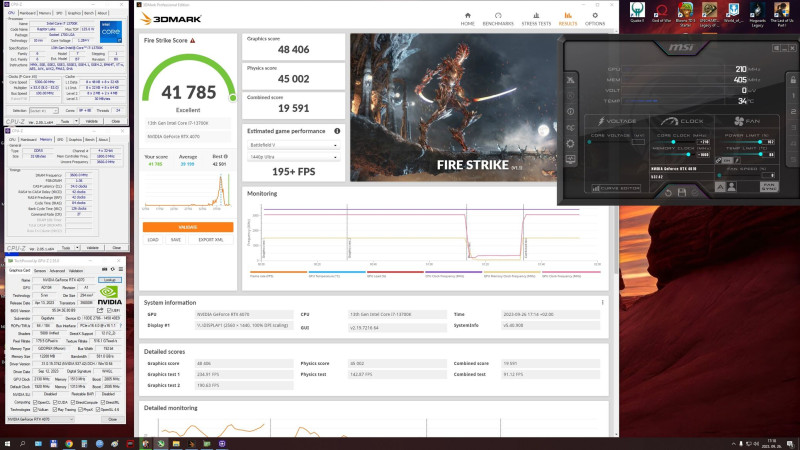Switch to the Advanced tab in GPU-Z
This screenshot has width=800, height=450.
pos(57,271)
